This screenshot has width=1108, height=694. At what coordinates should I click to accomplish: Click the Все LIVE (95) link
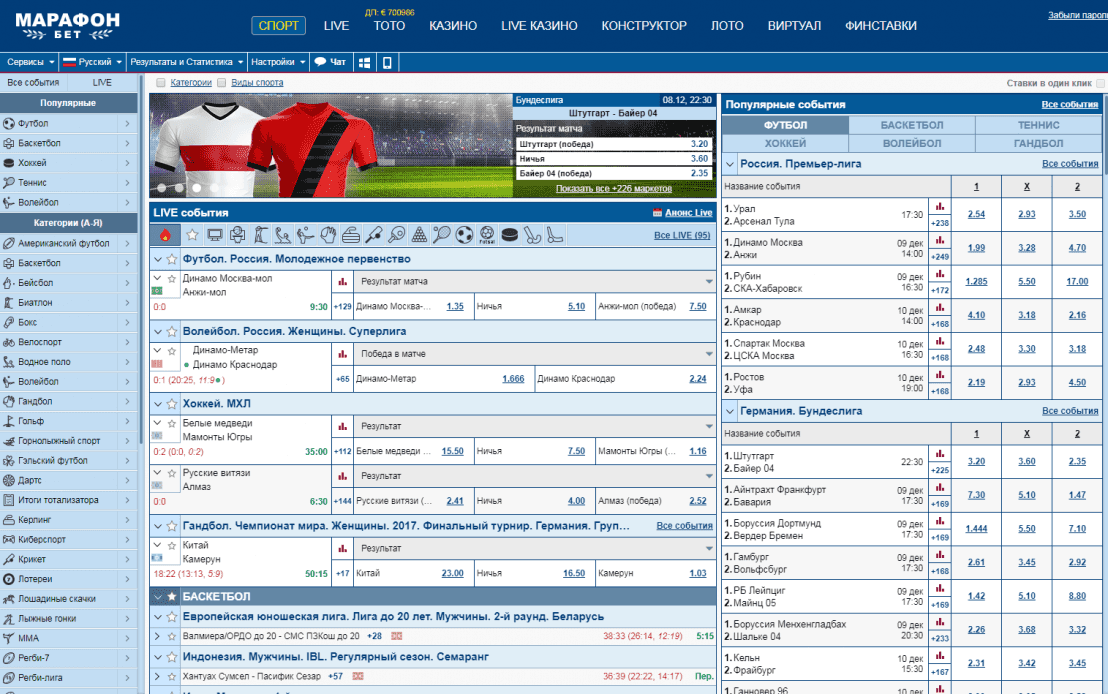pyautogui.click(x=682, y=235)
